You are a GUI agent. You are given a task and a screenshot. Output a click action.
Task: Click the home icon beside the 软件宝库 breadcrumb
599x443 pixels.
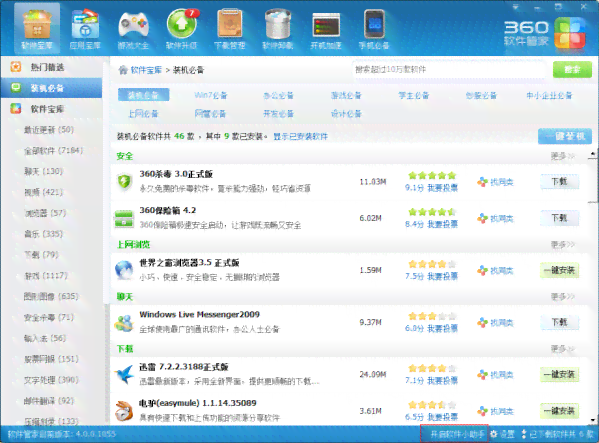[123, 70]
